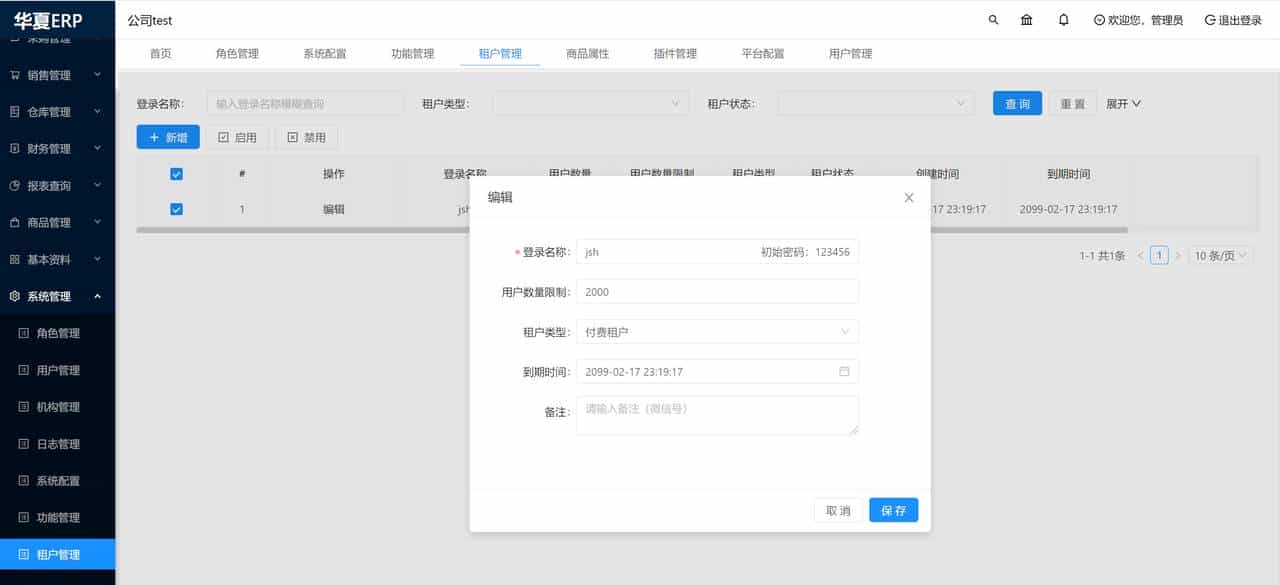
Task: Click the blue 查询 button
Action: tap(1017, 102)
